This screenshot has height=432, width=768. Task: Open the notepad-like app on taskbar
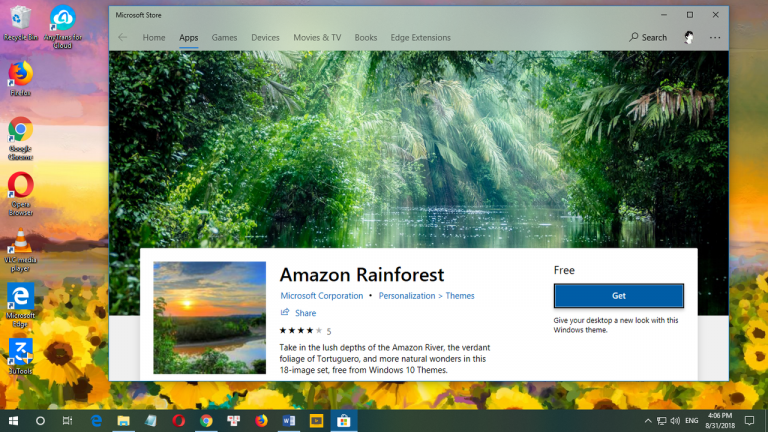(151, 421)
